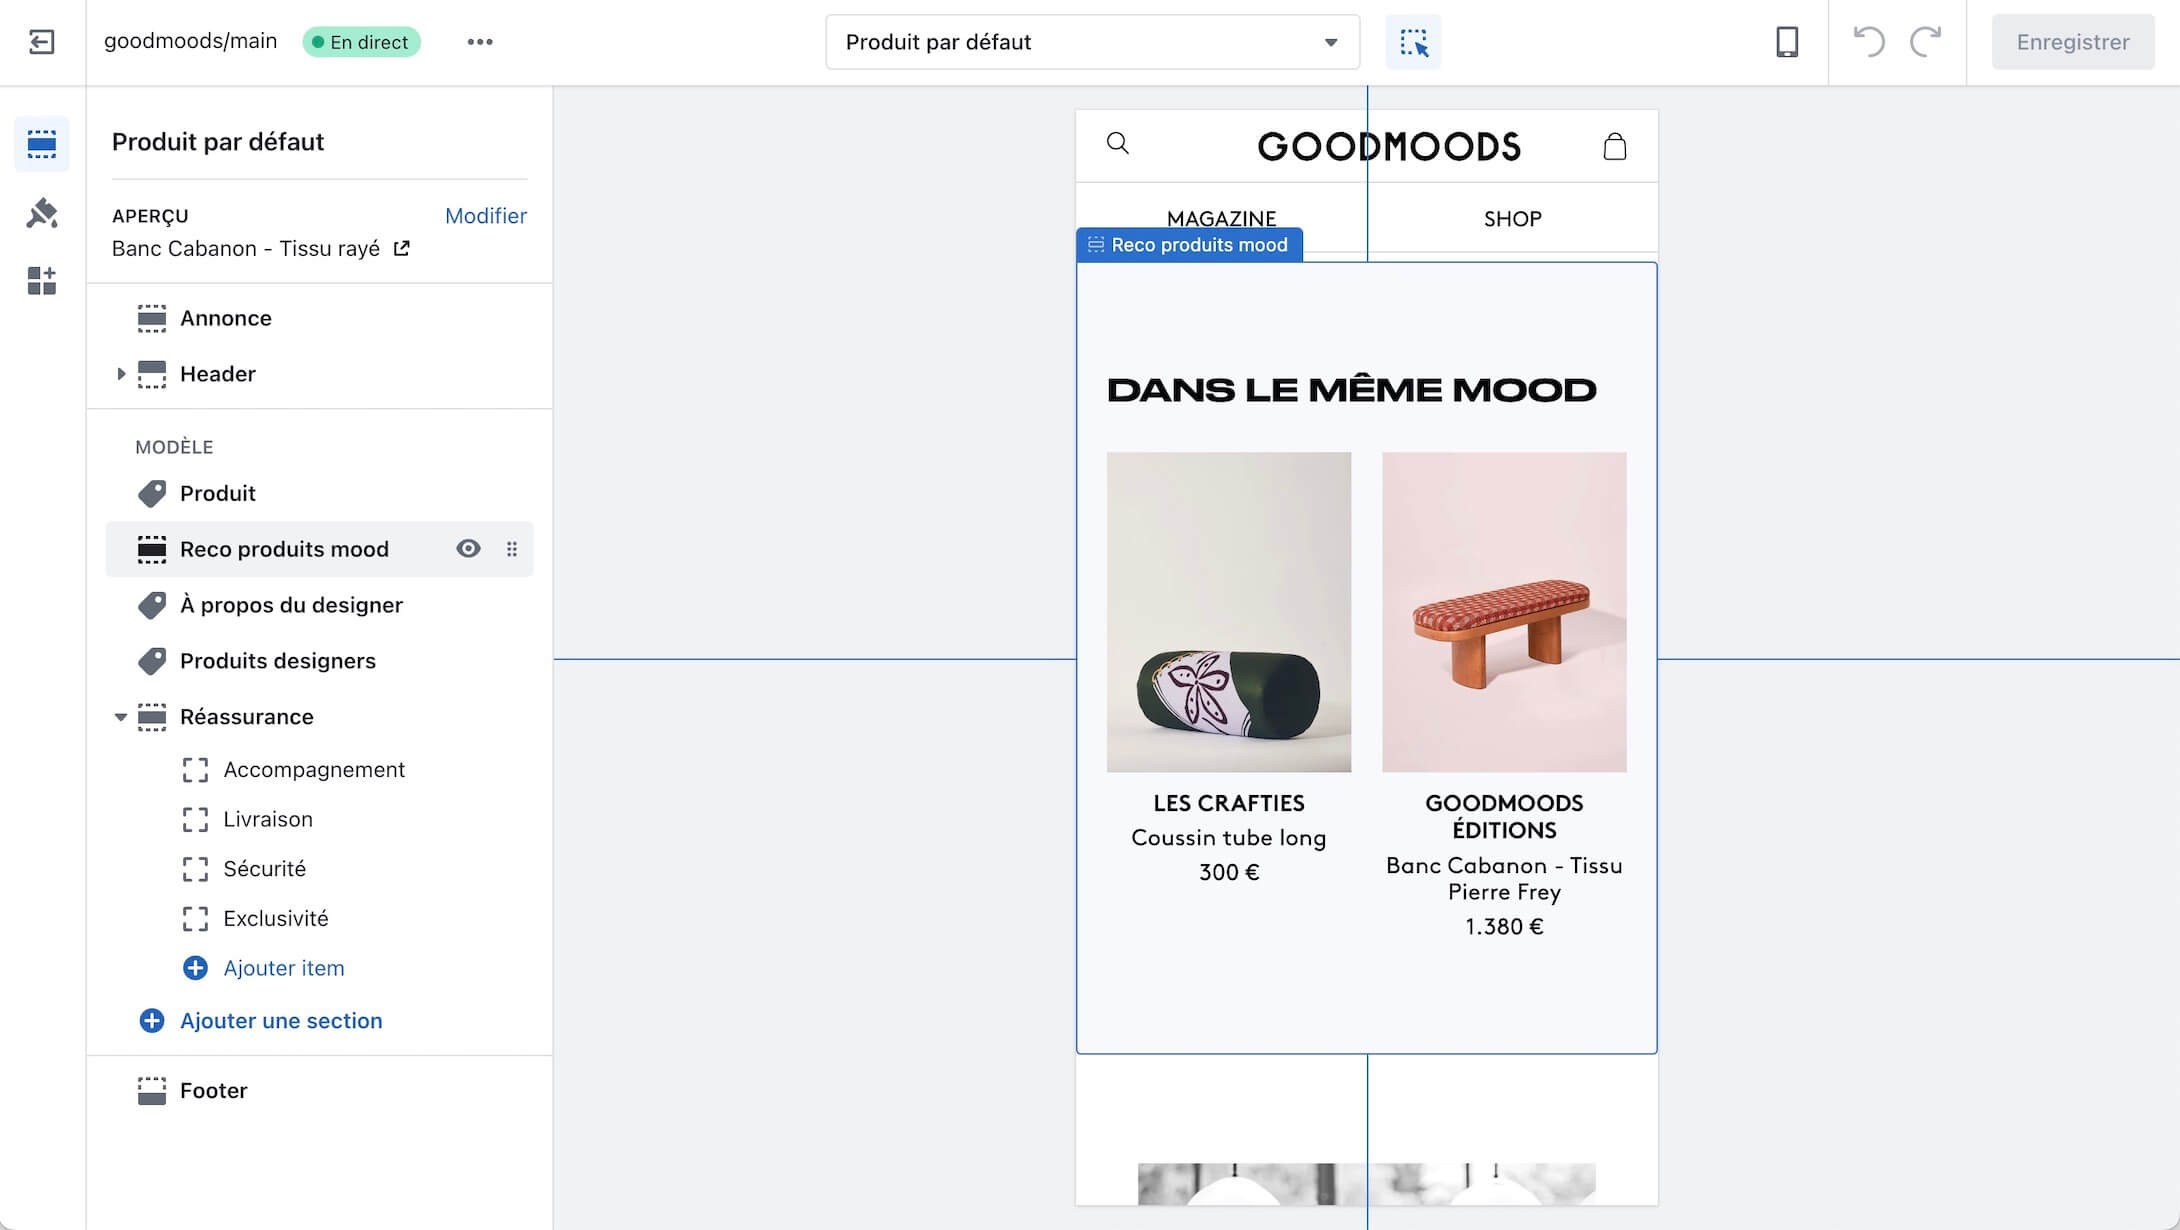This screenshot has height=1230, width=2180.
Task: Switch to mobile device preview icon
Action: (x=1787, y=42)
